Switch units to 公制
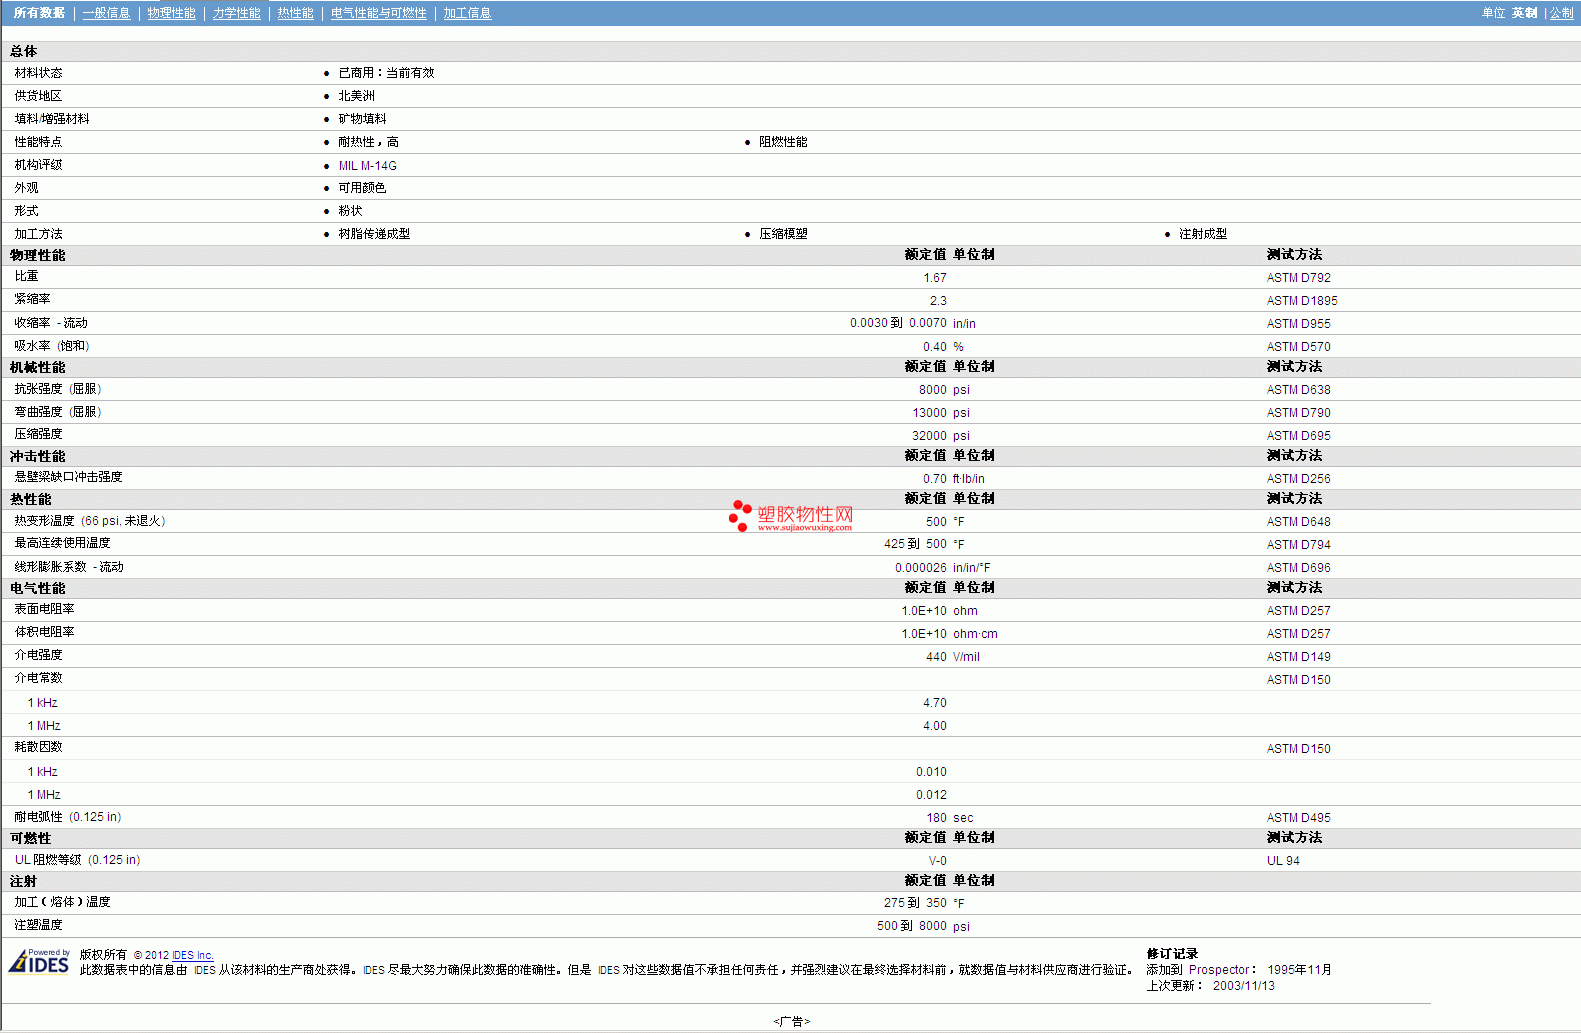Screen dimensions: 1581x1033 click(1561, 13)
